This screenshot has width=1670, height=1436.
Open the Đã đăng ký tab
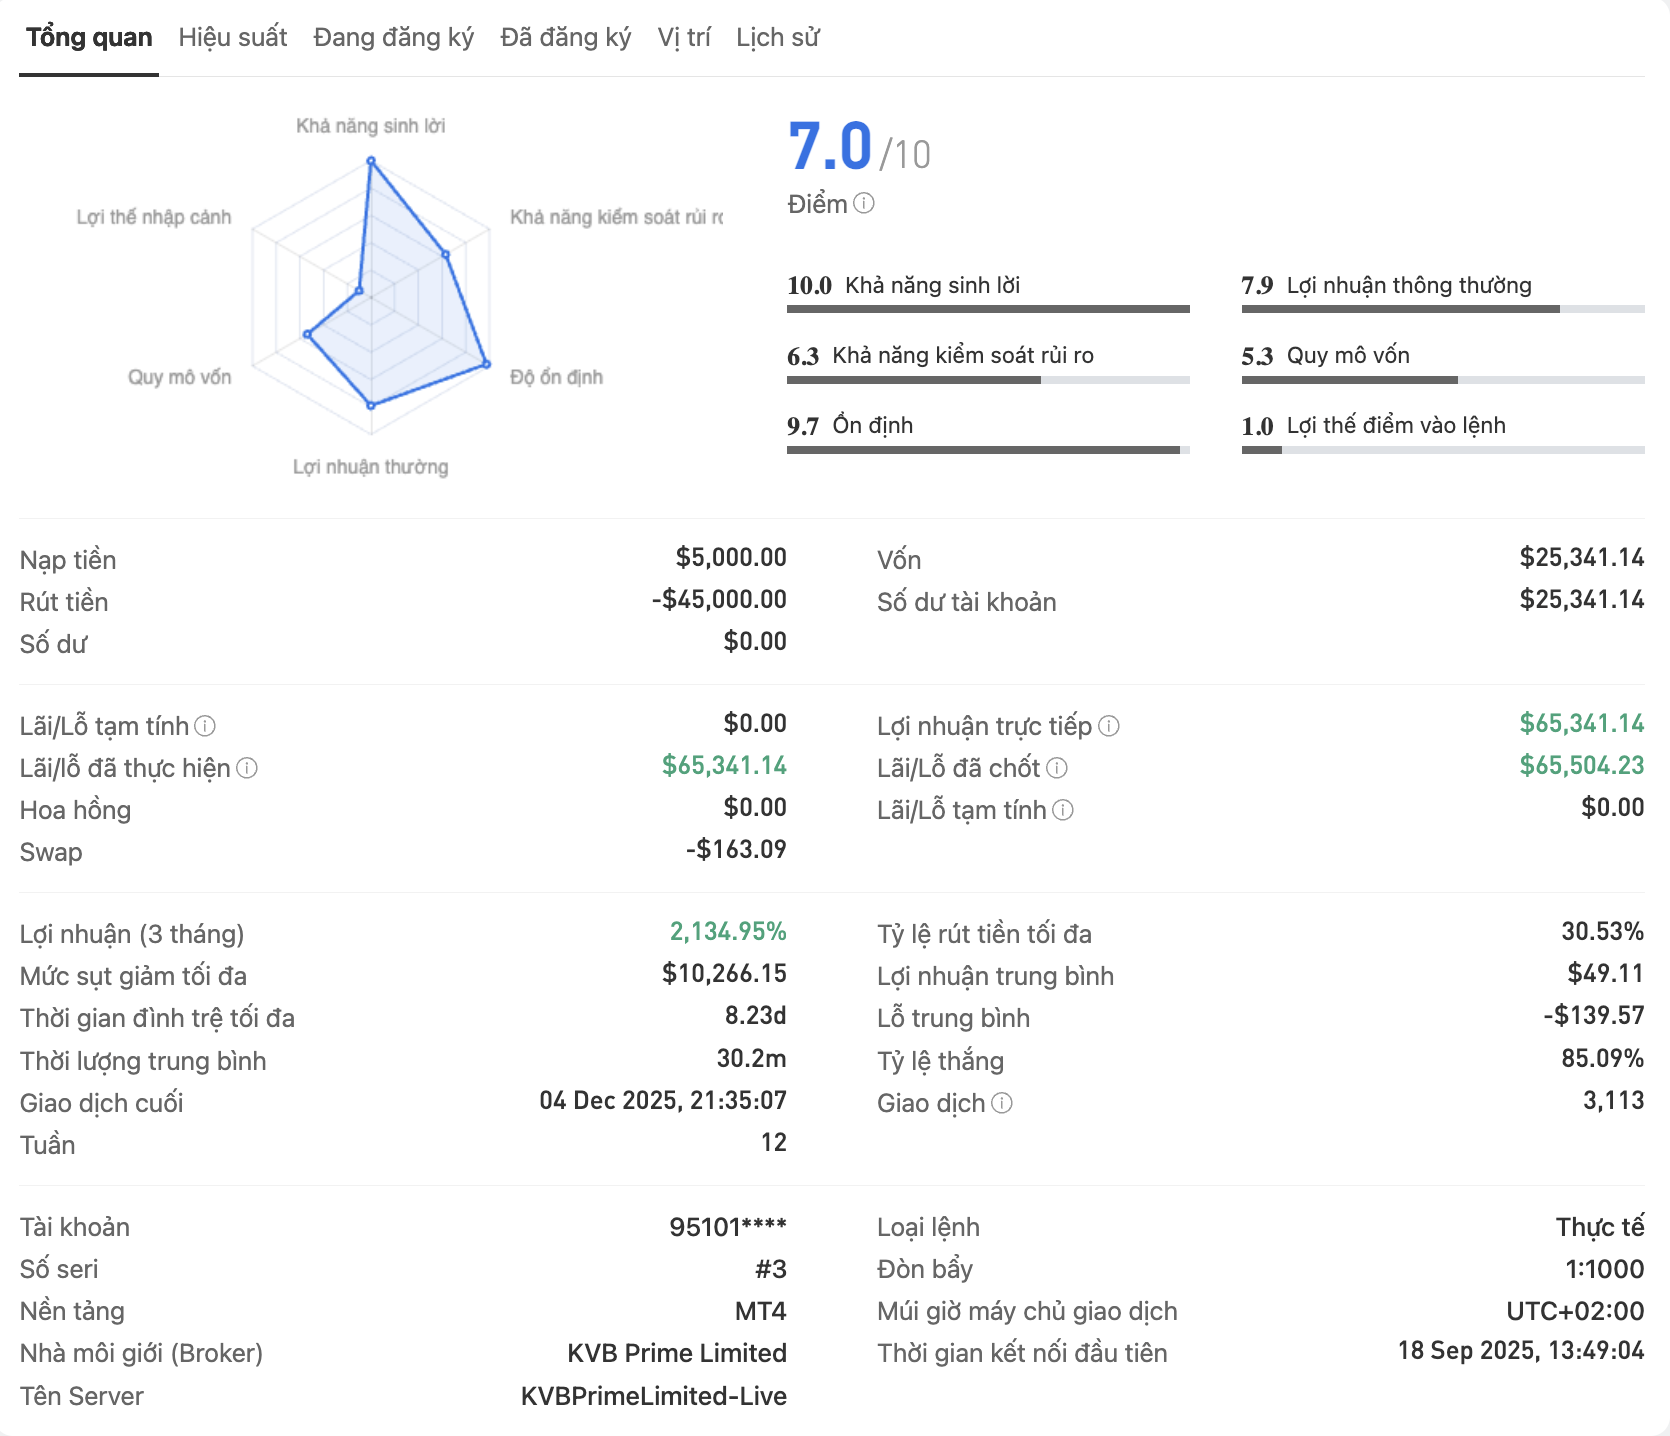[566, 38]
